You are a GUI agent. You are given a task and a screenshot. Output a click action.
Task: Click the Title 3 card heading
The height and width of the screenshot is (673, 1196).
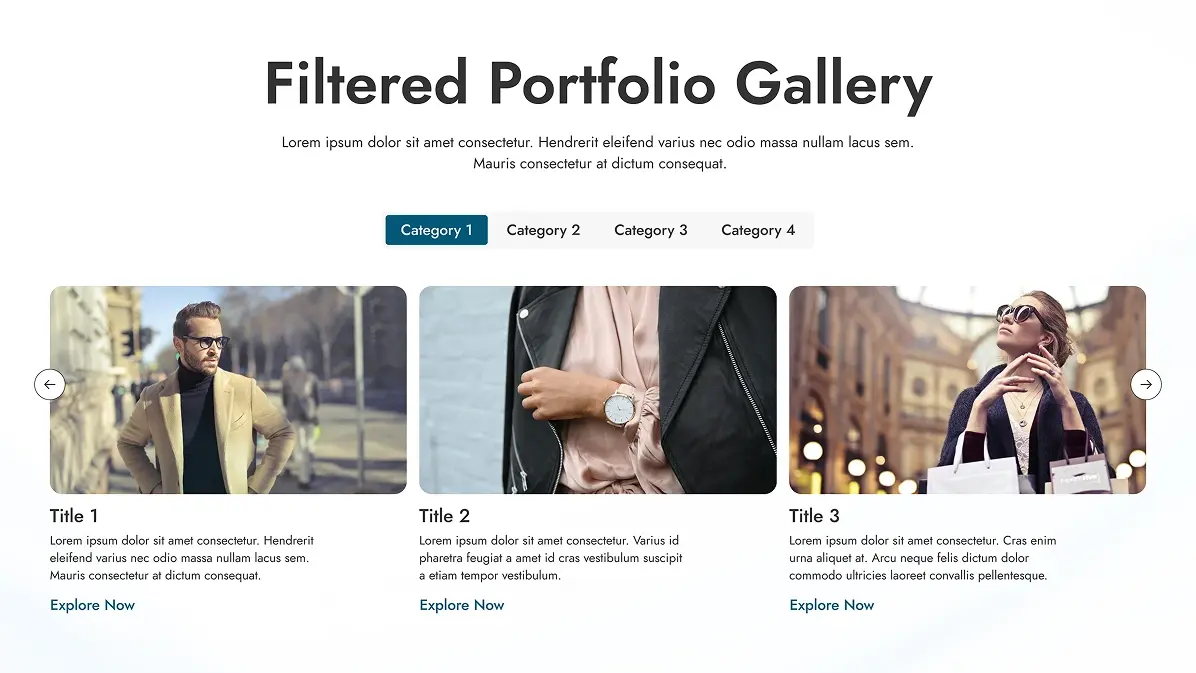pyautogui.click(x=814, y=515)
